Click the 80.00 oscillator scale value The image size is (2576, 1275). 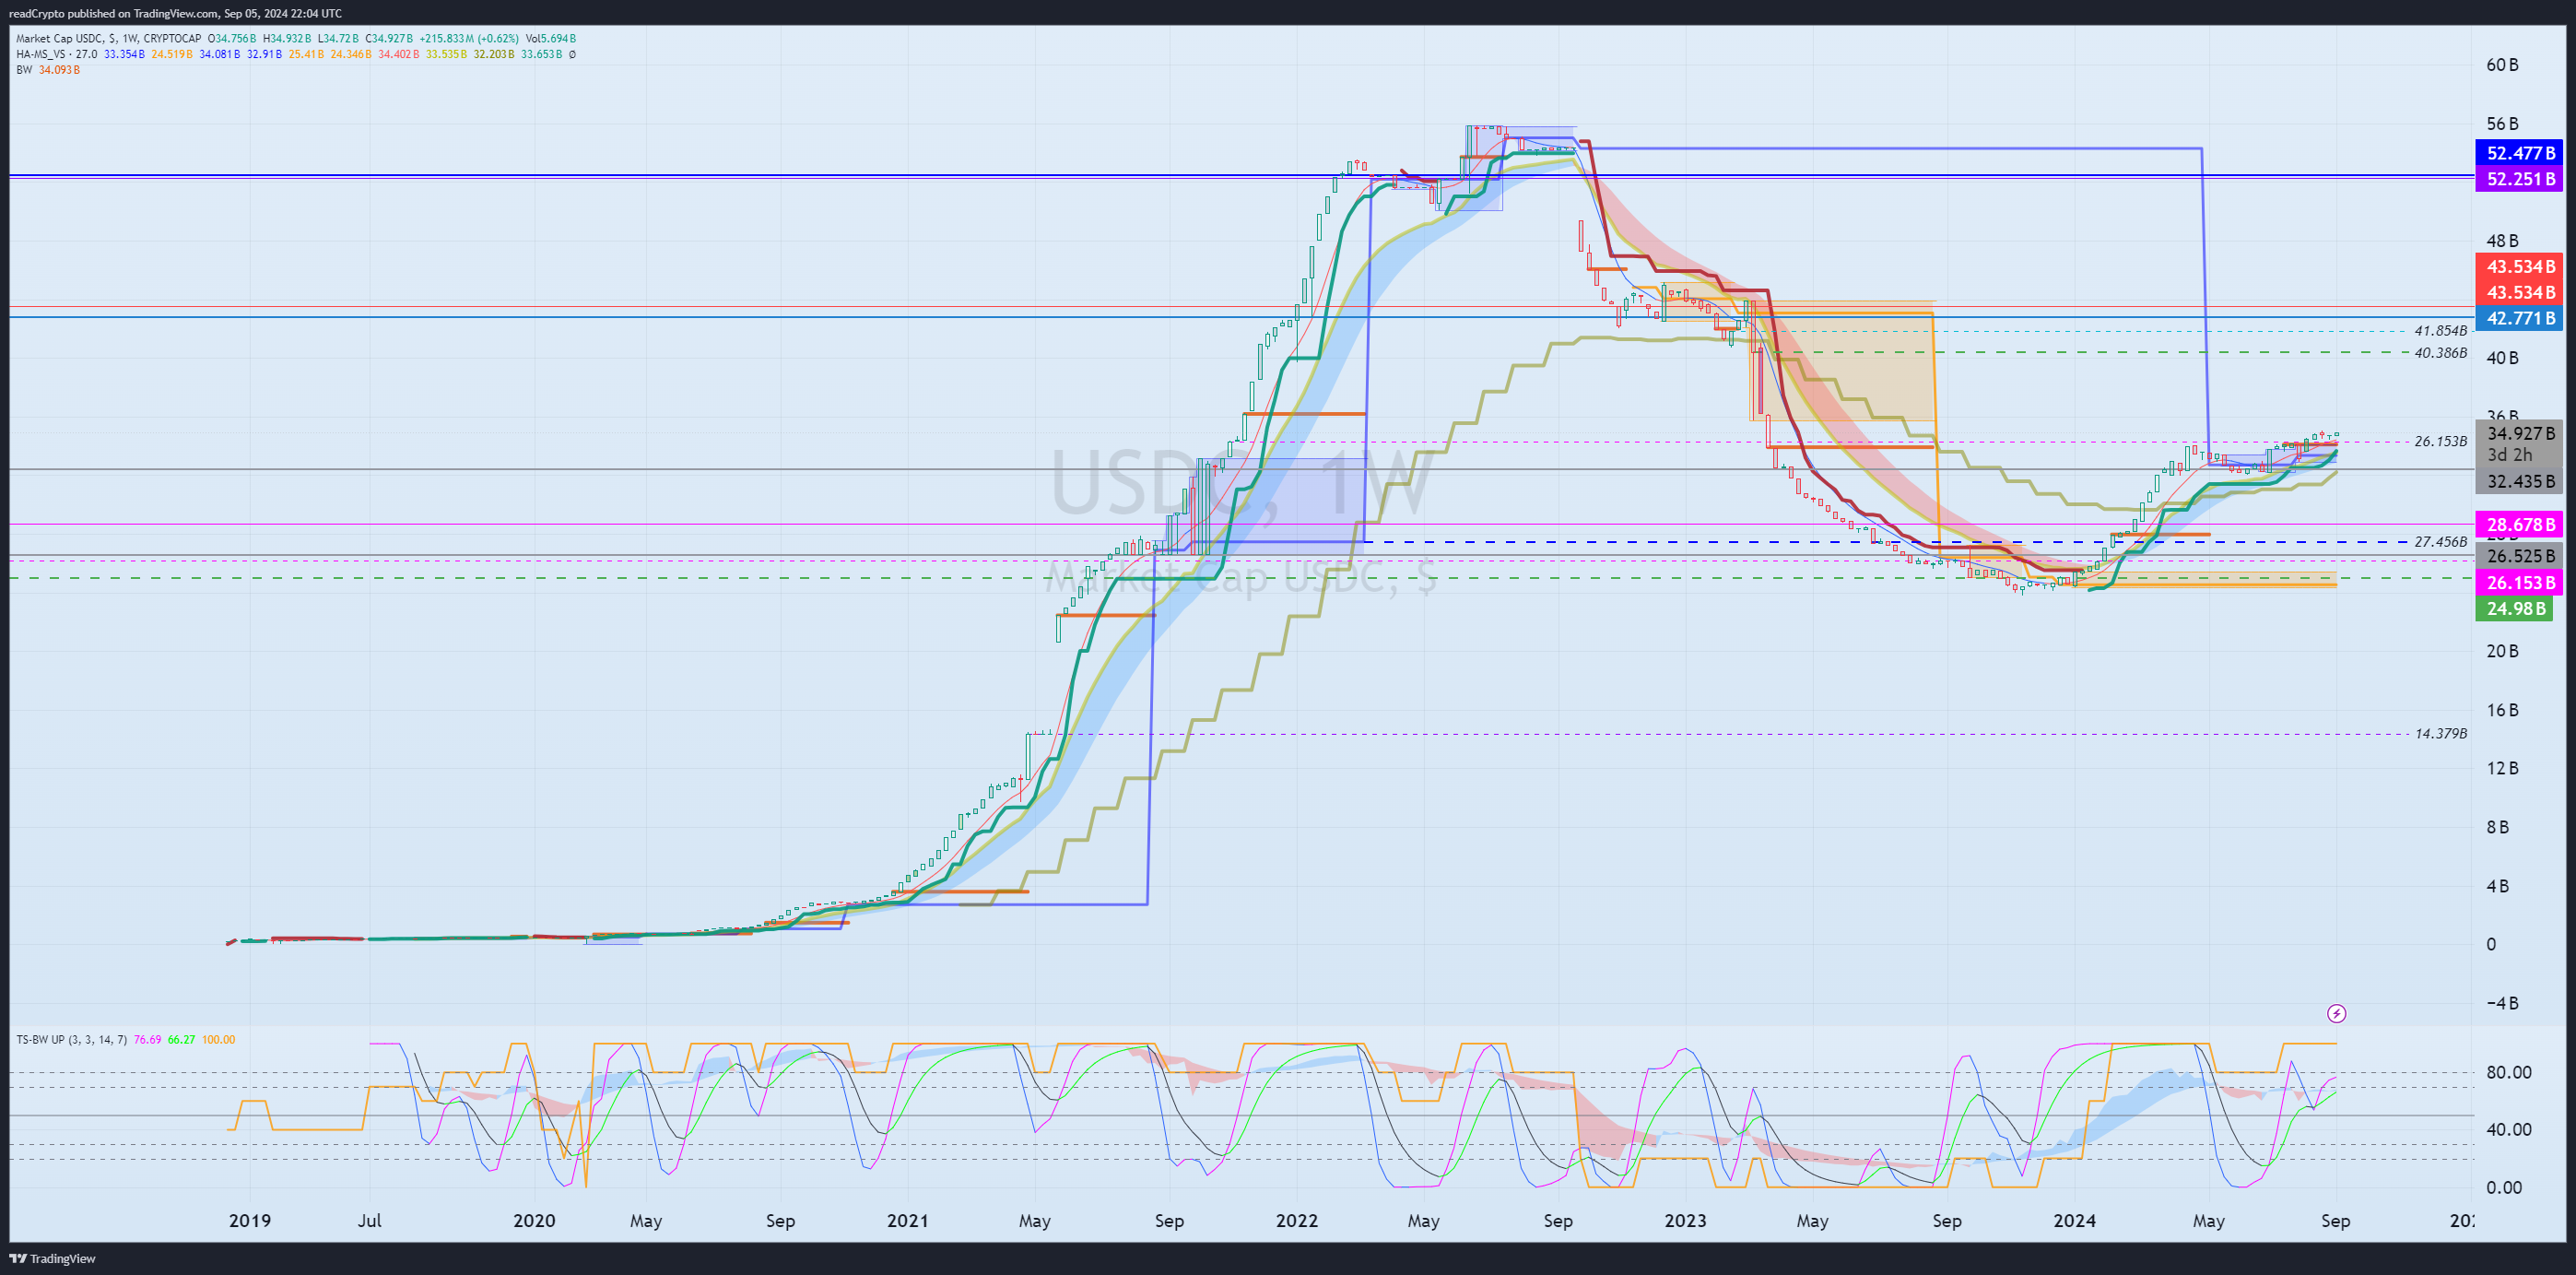2509,1072
